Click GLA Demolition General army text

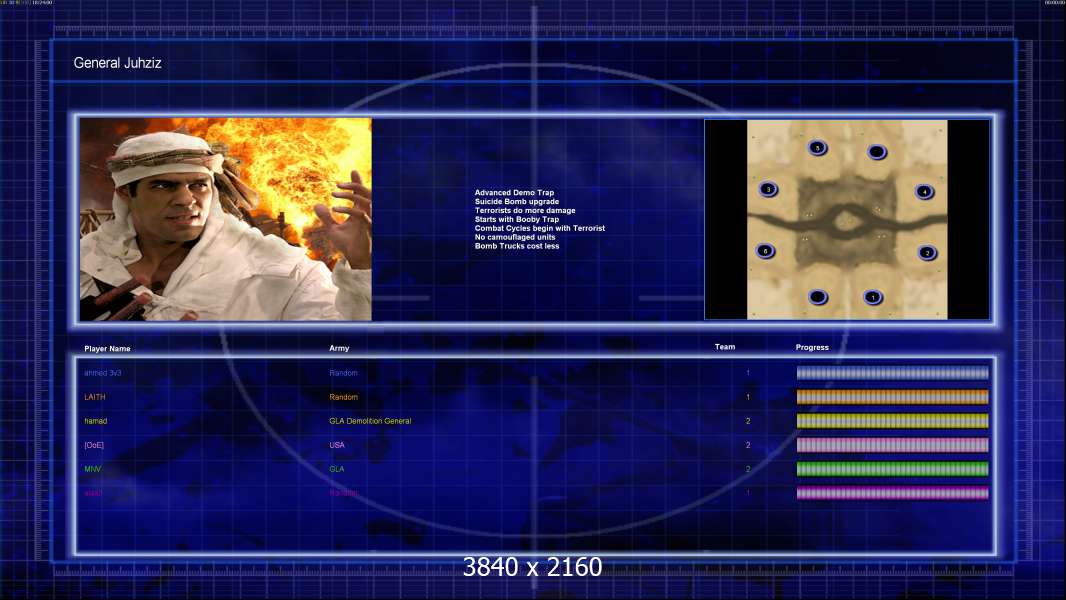click(x=370, y=421)
